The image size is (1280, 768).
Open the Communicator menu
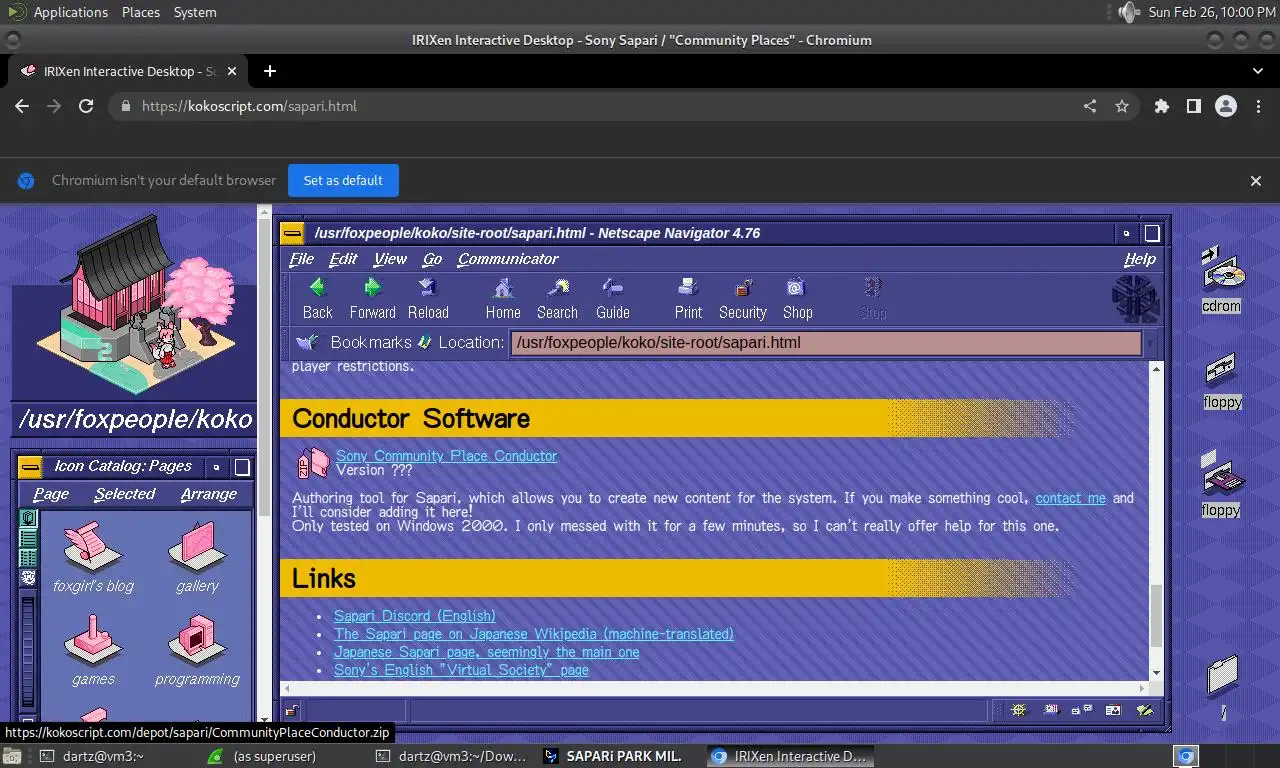click(508, 259)
